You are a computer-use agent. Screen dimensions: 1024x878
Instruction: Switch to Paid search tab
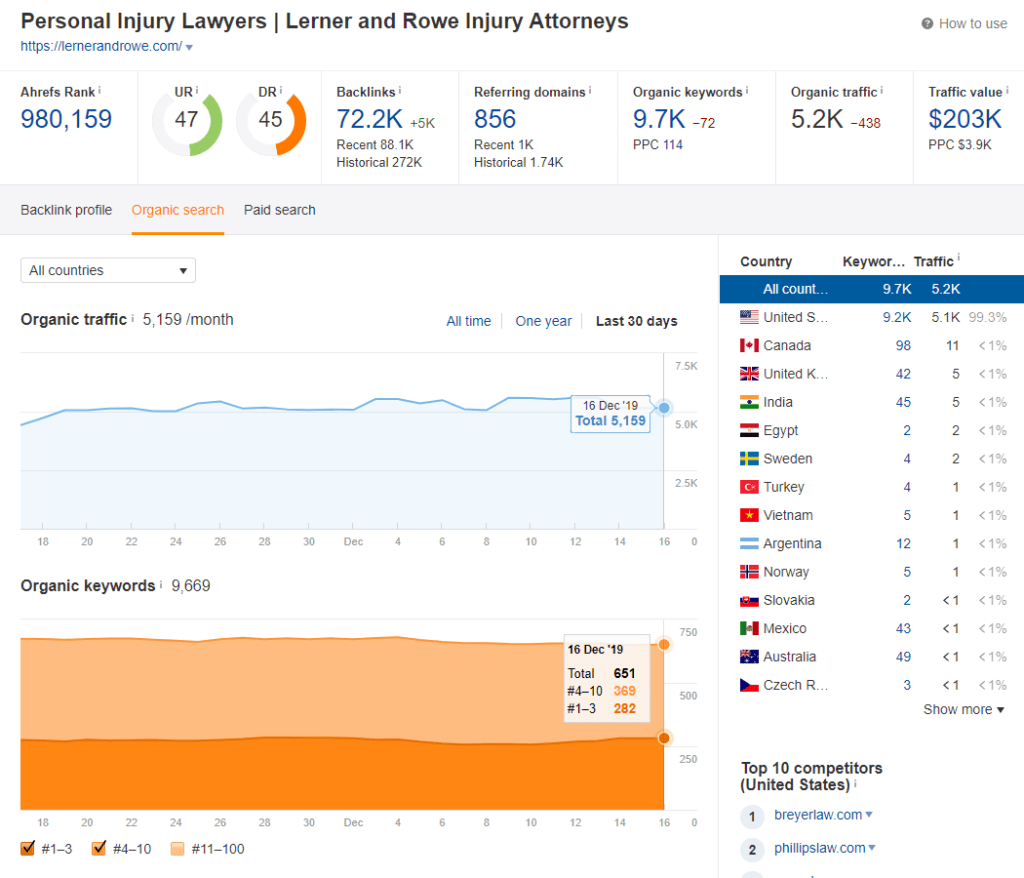pyautogui.click(x=280, y=210)
